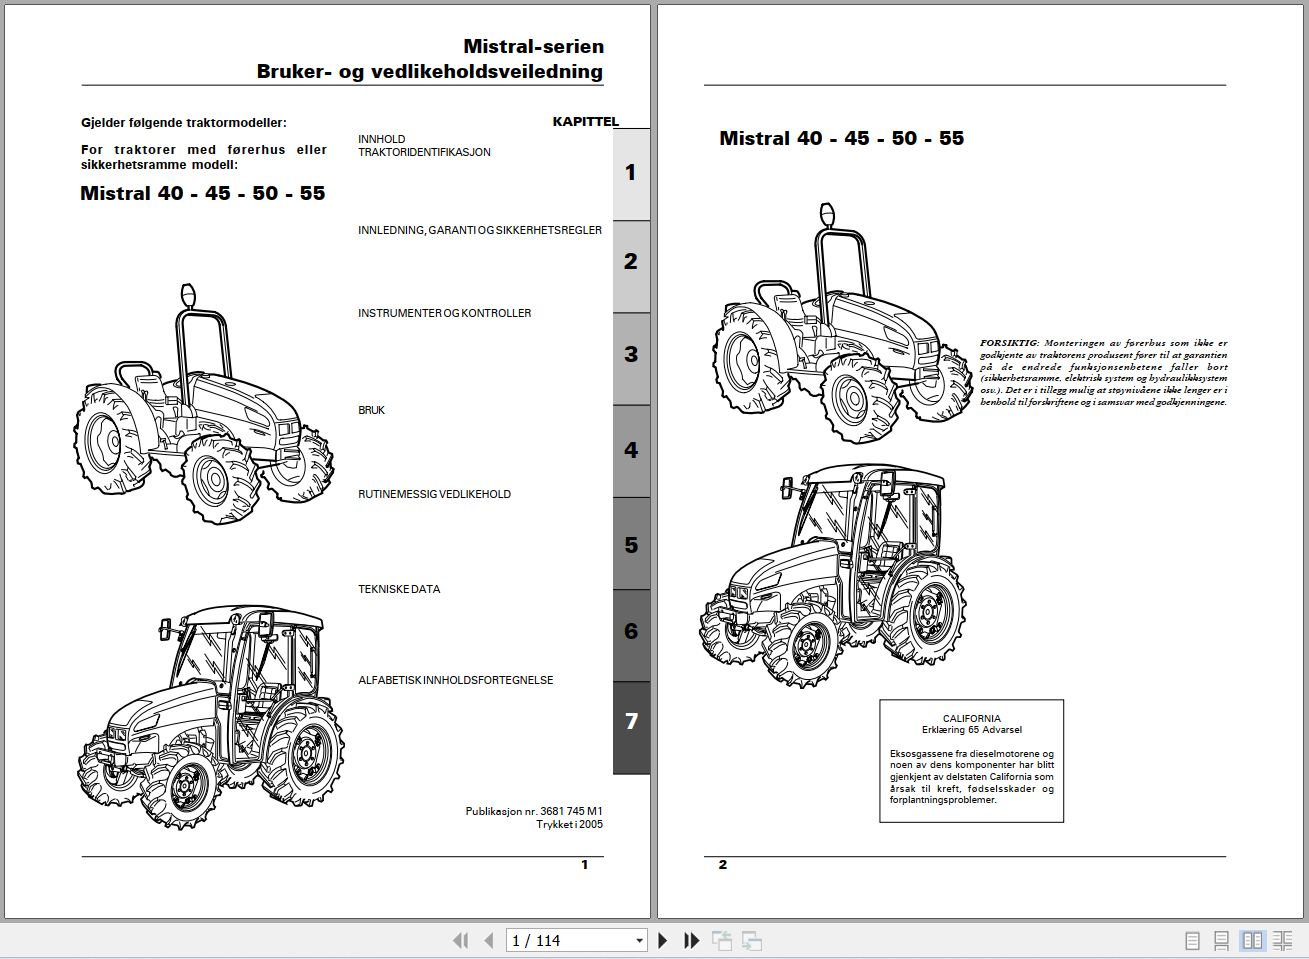Click the roll-bar tractor drawing on page 1

(x=204, y=404)
